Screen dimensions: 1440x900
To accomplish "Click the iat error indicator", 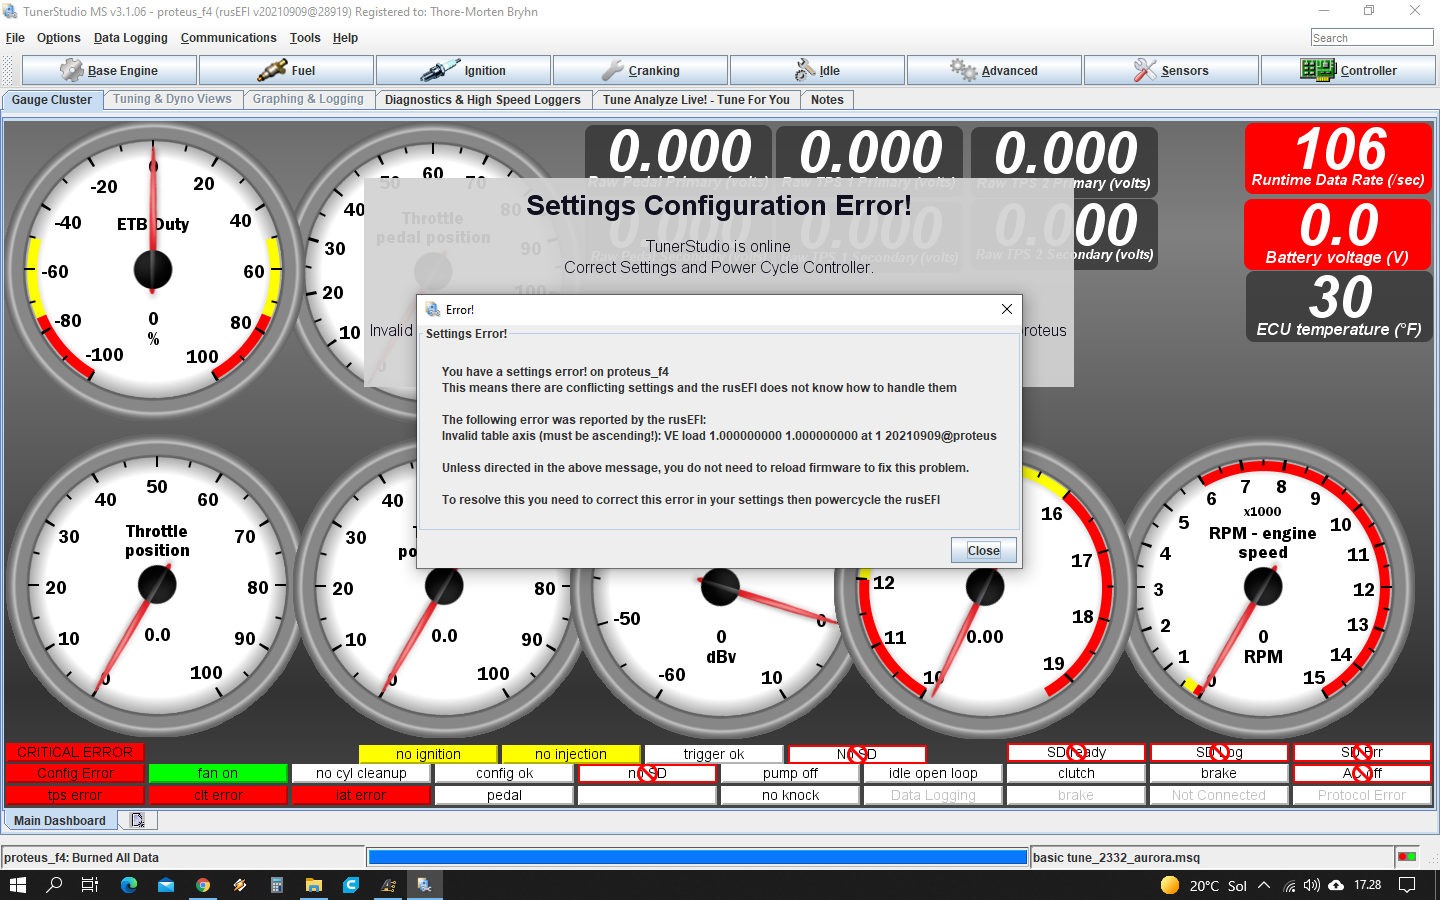I will pyautogui.click(x=361, y=795).
